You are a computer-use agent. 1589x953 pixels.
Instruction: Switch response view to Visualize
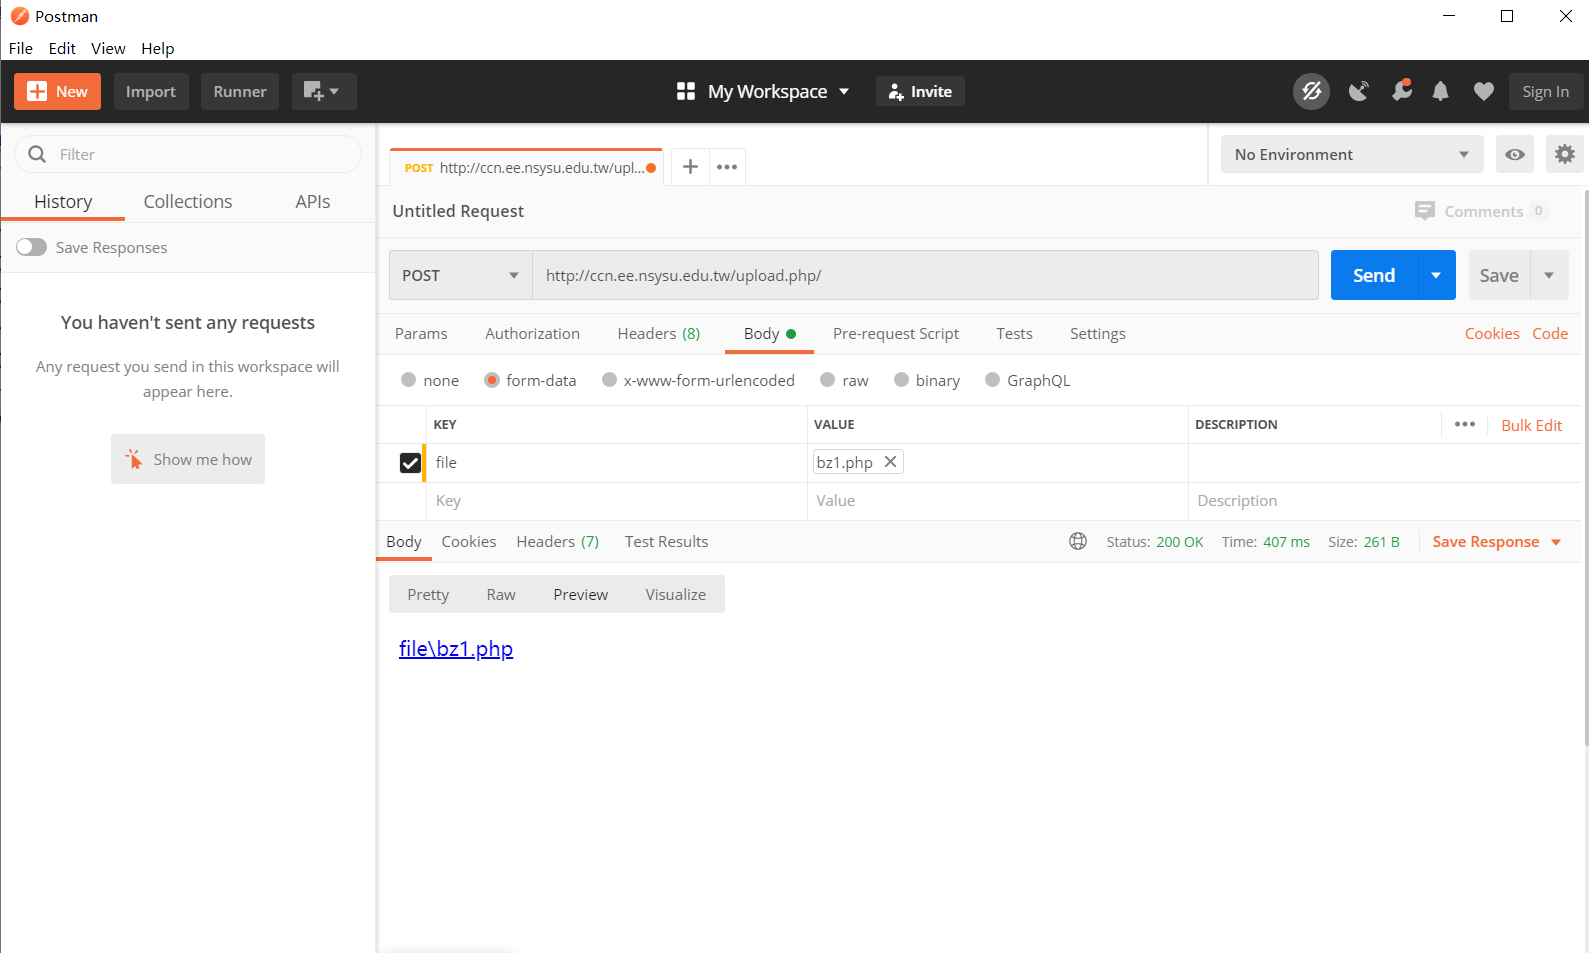[x=676, y=594]
